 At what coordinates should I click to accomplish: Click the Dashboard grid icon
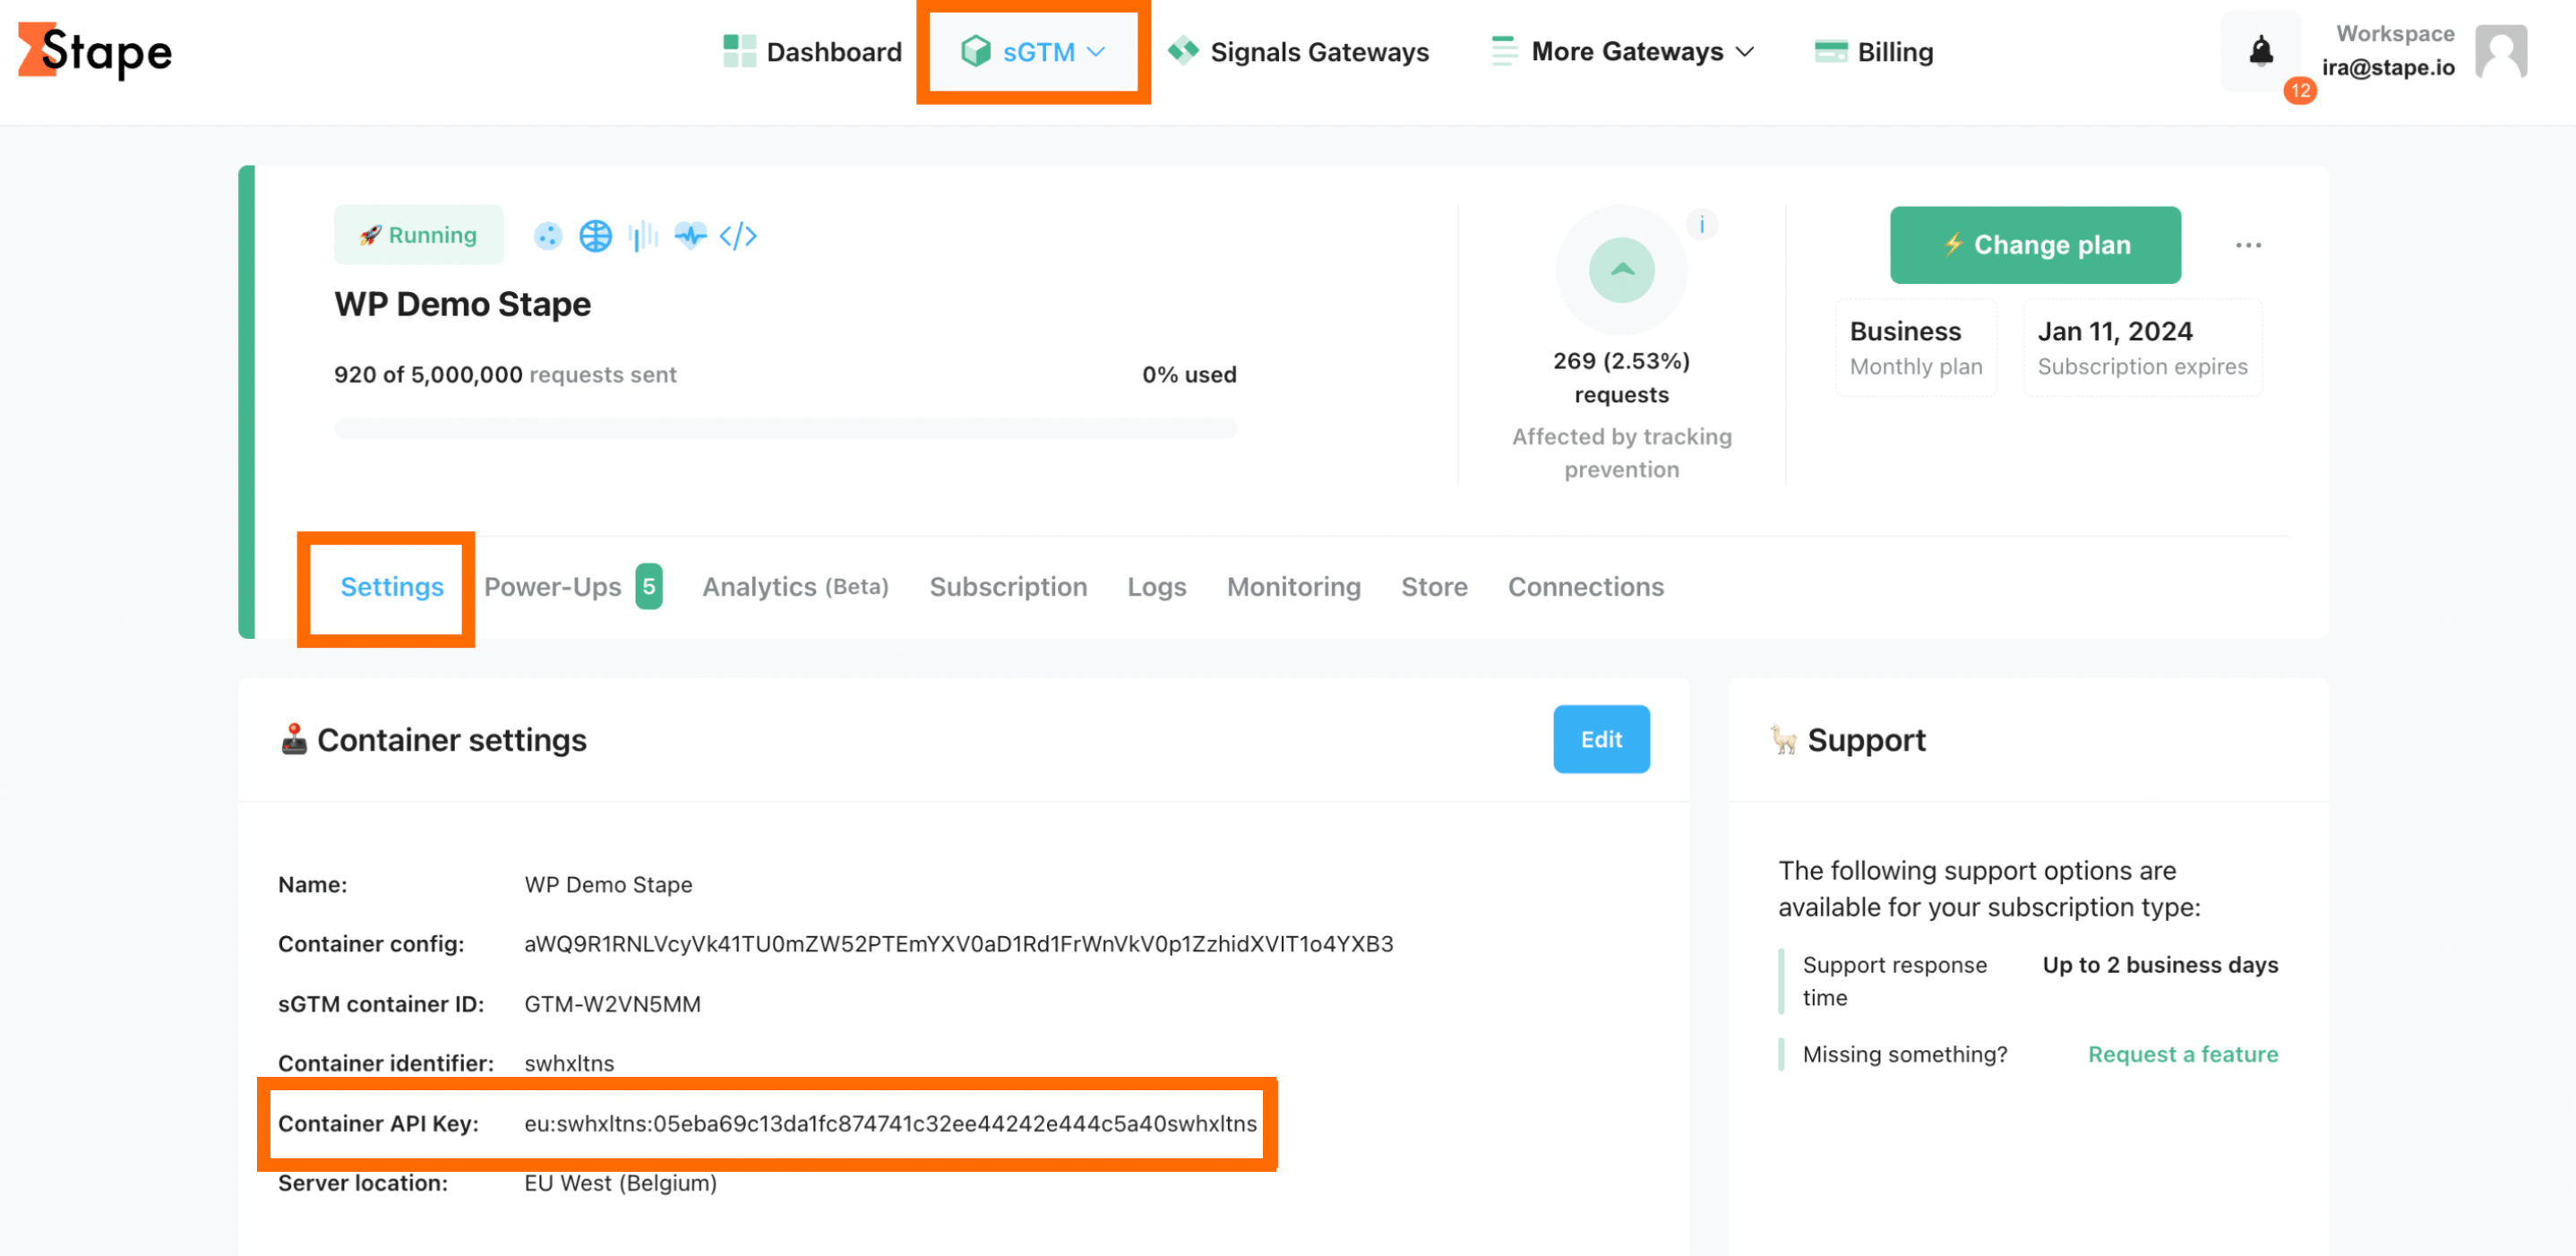click(739, 51)
